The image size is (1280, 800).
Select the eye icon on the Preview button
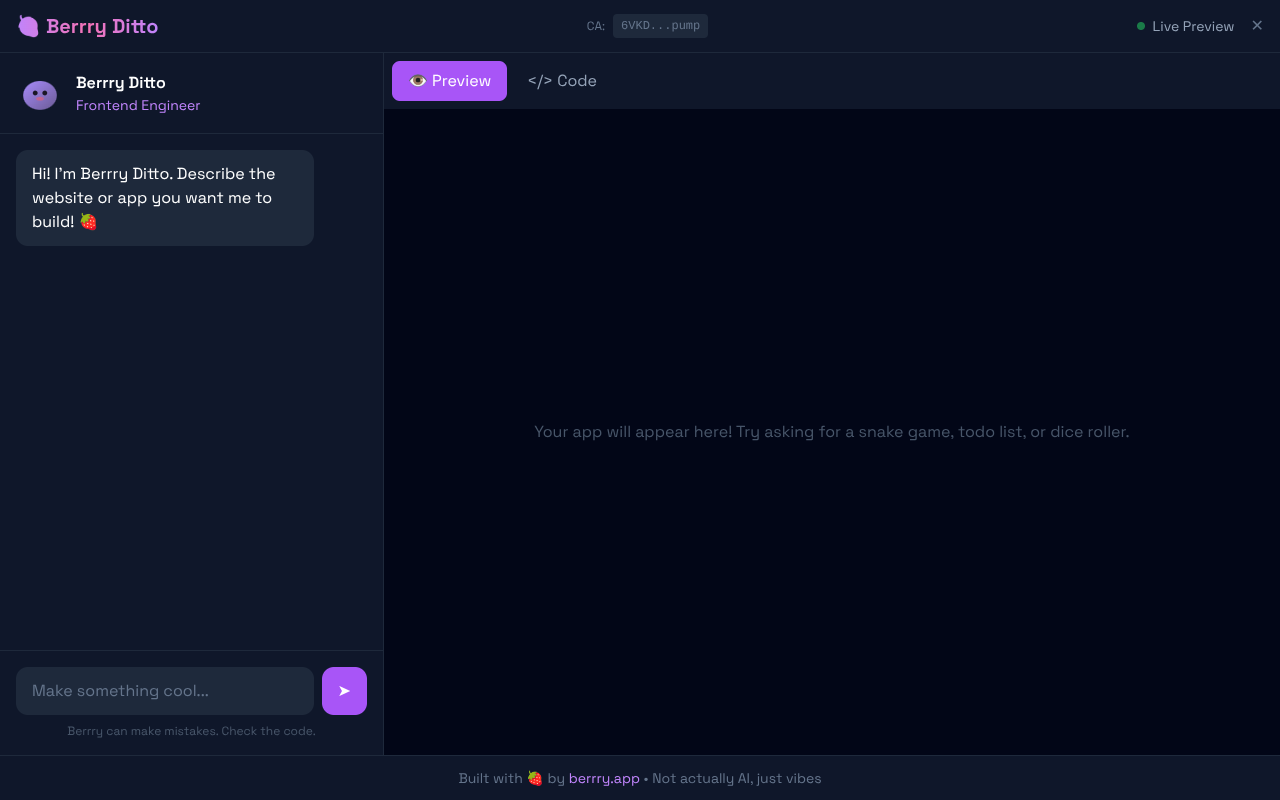[418, 80]
